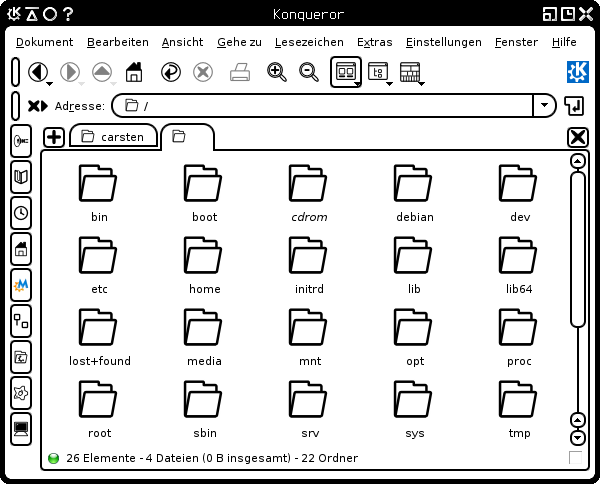The image size is (600, 484).
Task: Click the Go arrow beside address bar
Action: pos(574,106)
